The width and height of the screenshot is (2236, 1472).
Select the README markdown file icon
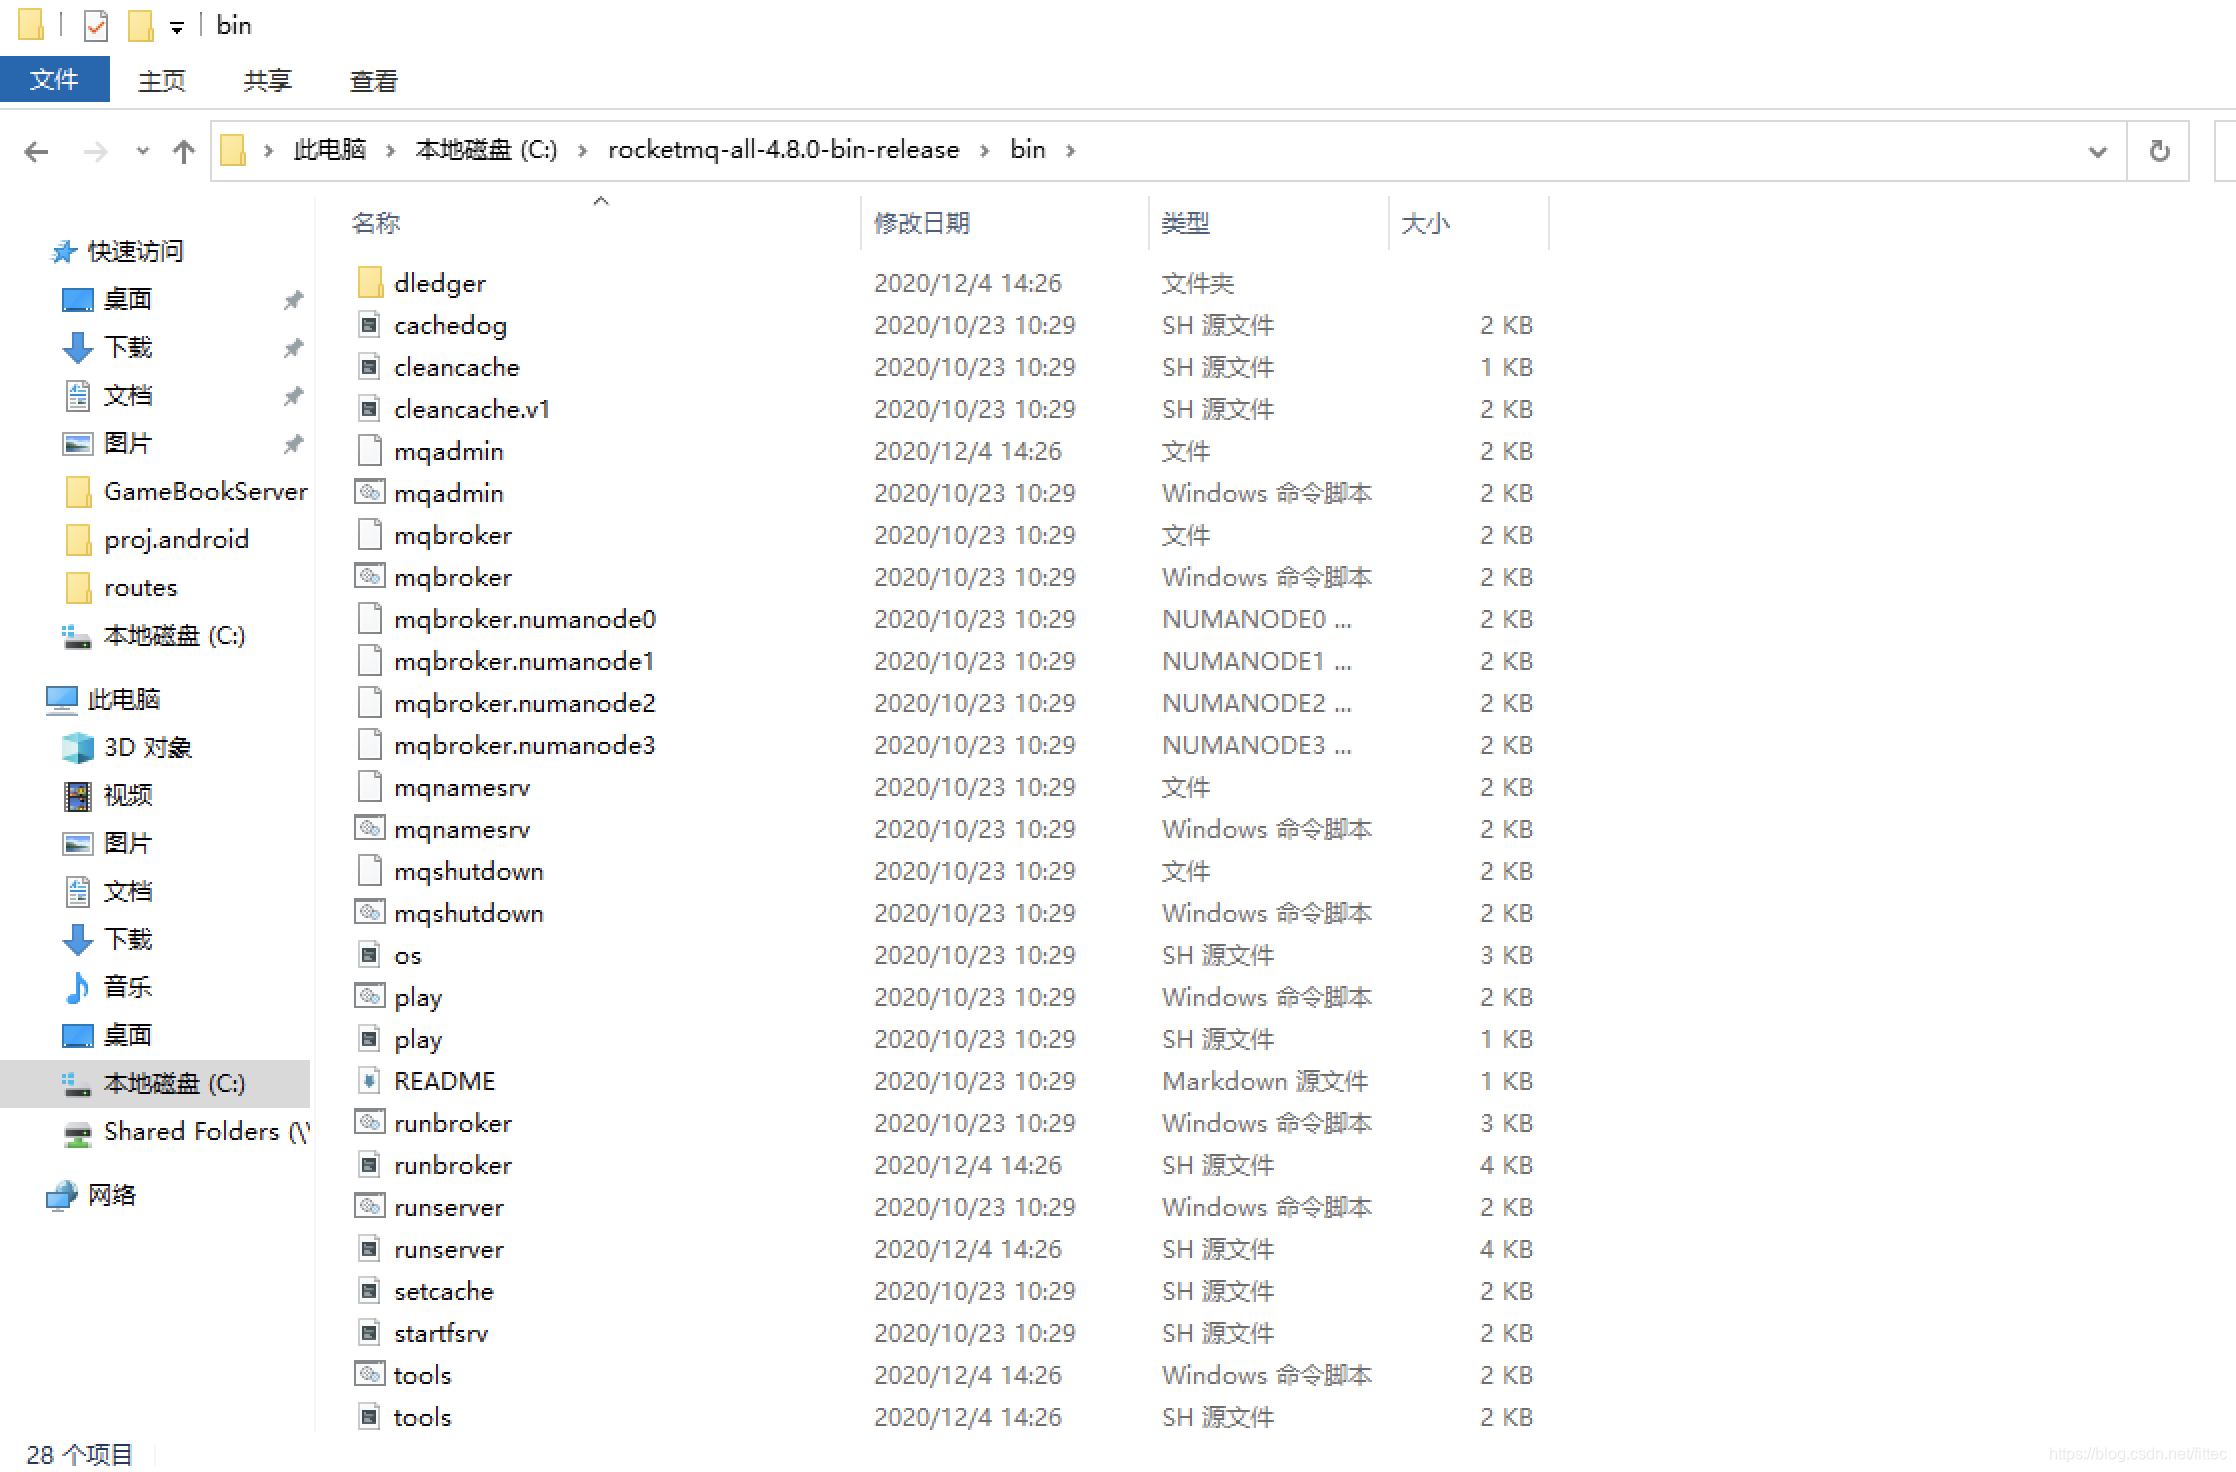370,1081
